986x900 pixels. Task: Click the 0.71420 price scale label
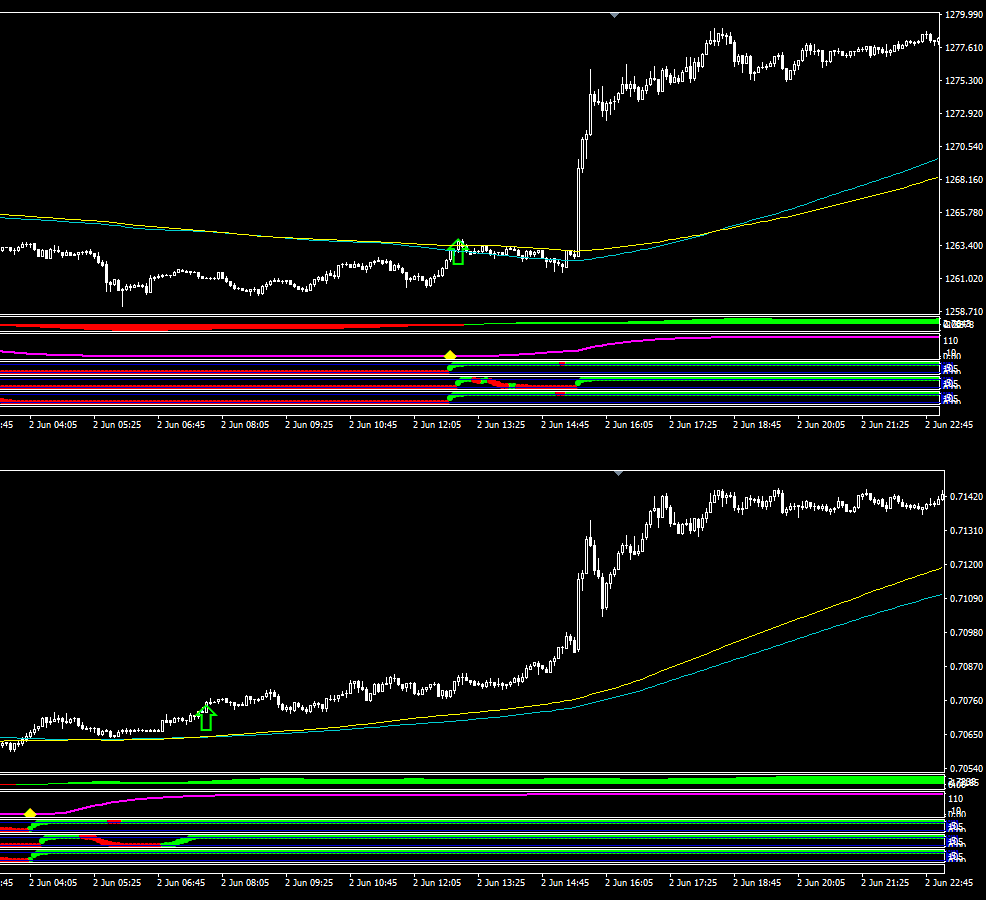962,497
